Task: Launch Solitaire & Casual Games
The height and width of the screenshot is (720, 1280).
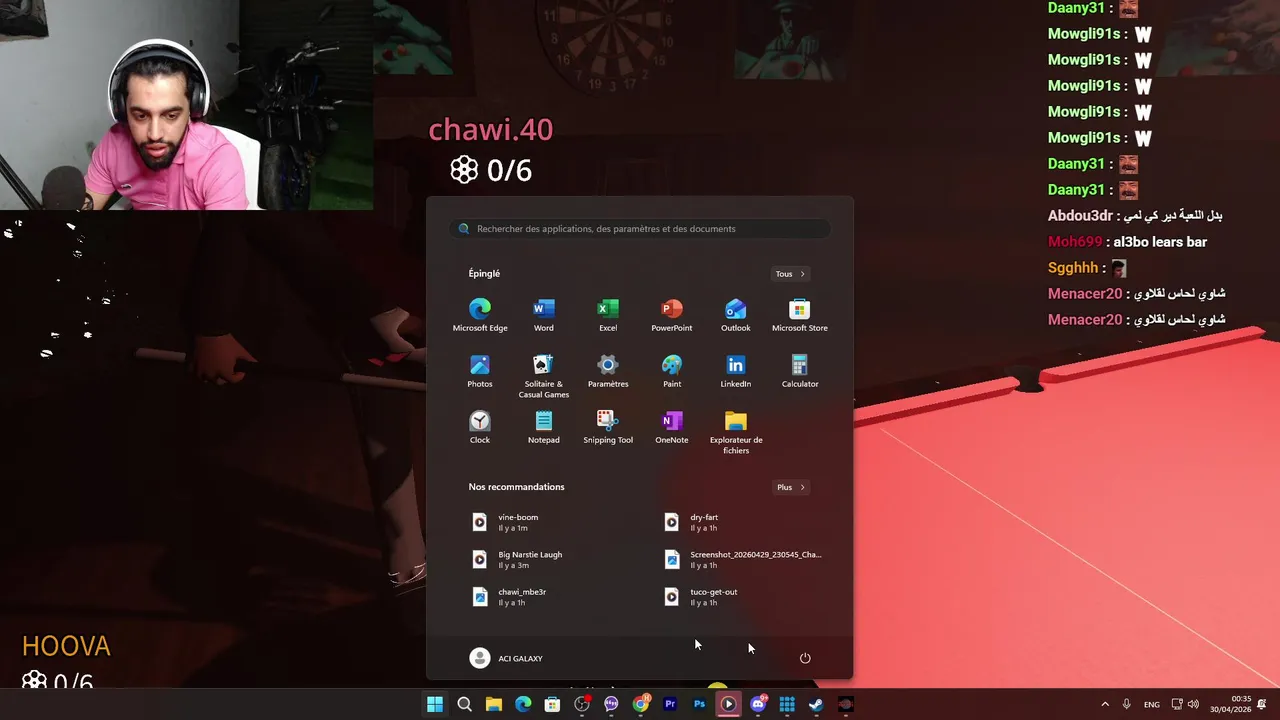Action: 544,376
